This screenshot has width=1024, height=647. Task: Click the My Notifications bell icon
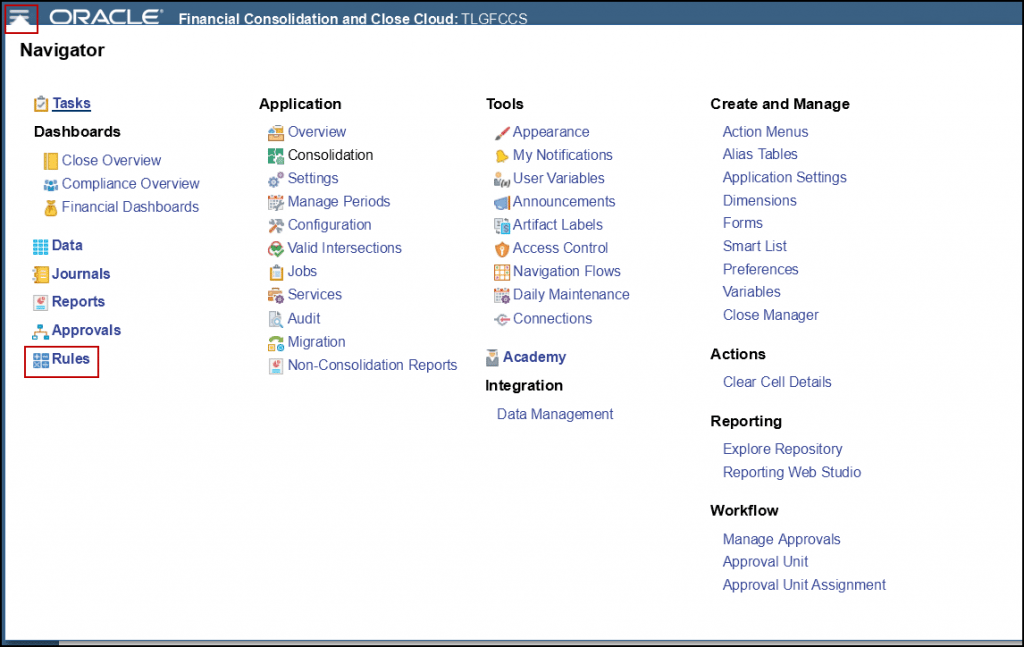point(502,156)
